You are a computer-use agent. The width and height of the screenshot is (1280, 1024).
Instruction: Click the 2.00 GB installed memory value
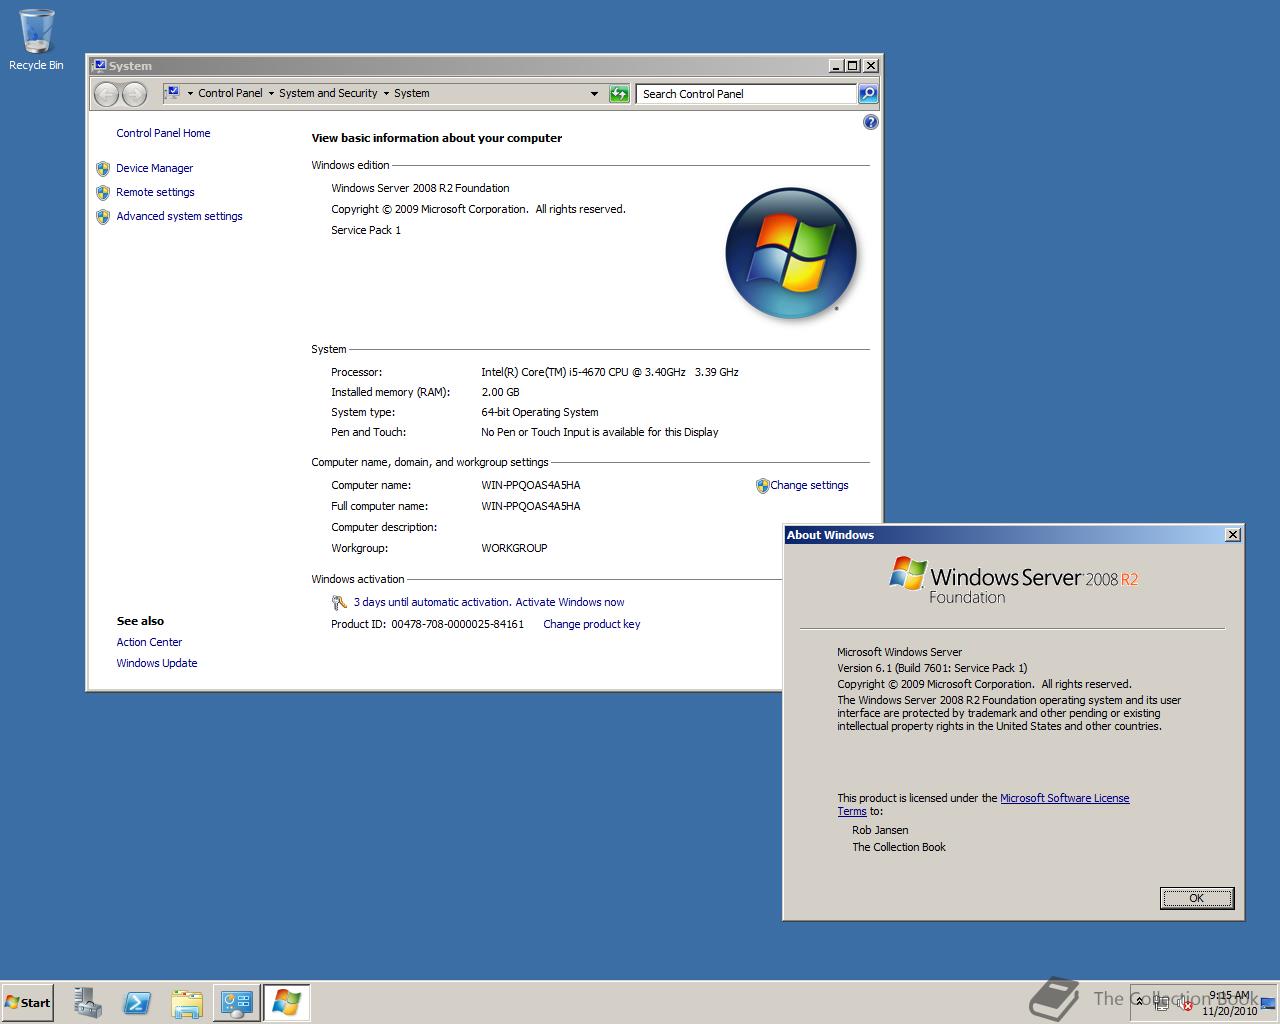pyautogui.click(x=500, y=393)
